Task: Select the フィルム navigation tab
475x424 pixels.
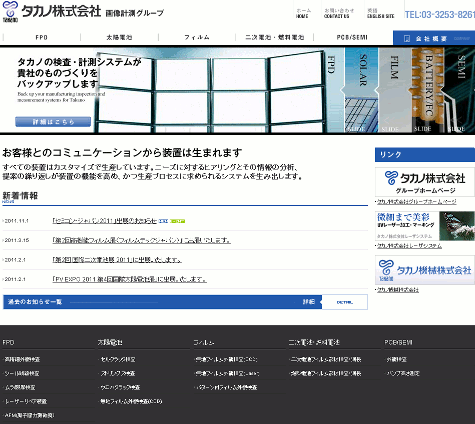Action: click(197, 37)
